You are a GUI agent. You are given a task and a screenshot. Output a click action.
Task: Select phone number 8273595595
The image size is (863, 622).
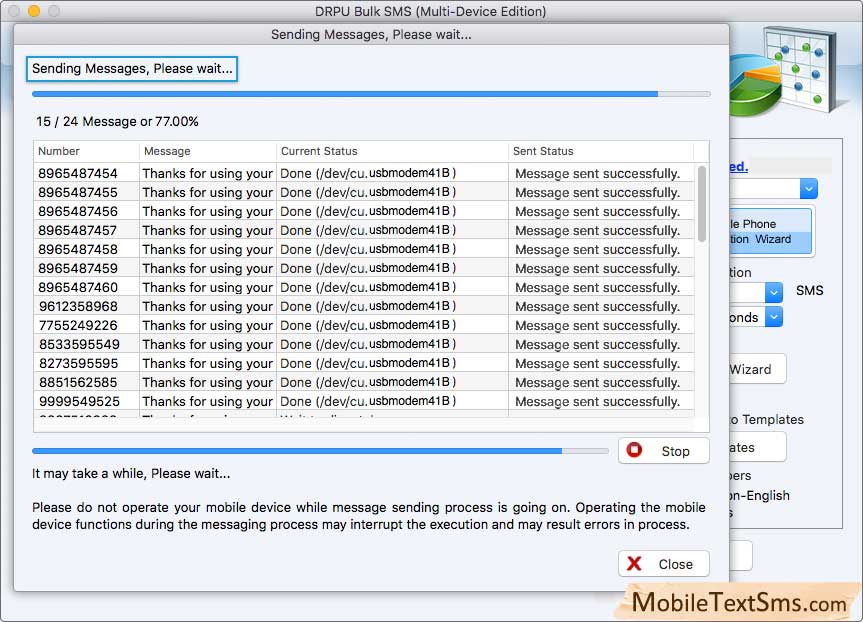pyautogui.click(x=78, y=363)
